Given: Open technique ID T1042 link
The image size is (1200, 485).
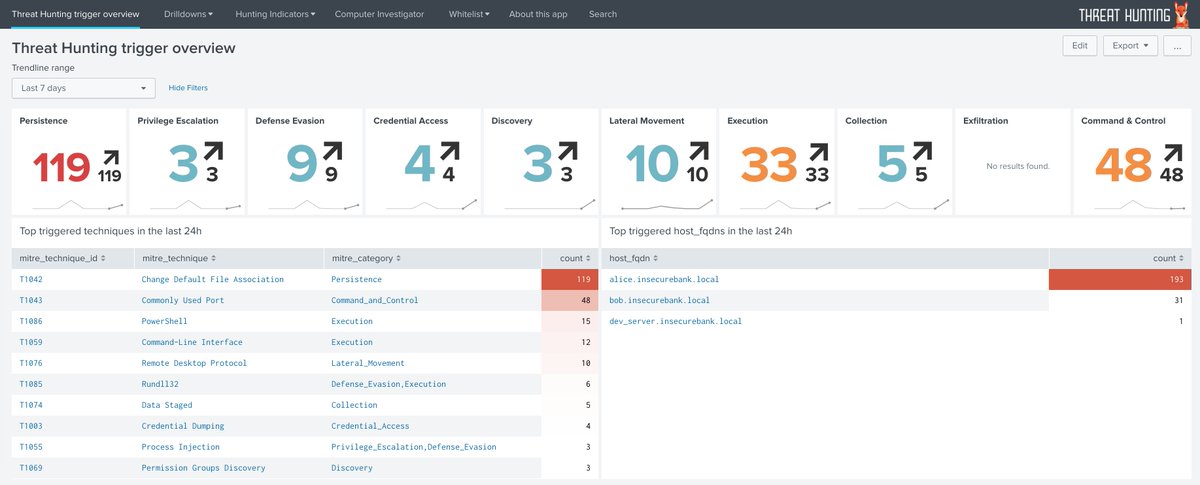Looking at the screenshot, I should coord(32,279).
